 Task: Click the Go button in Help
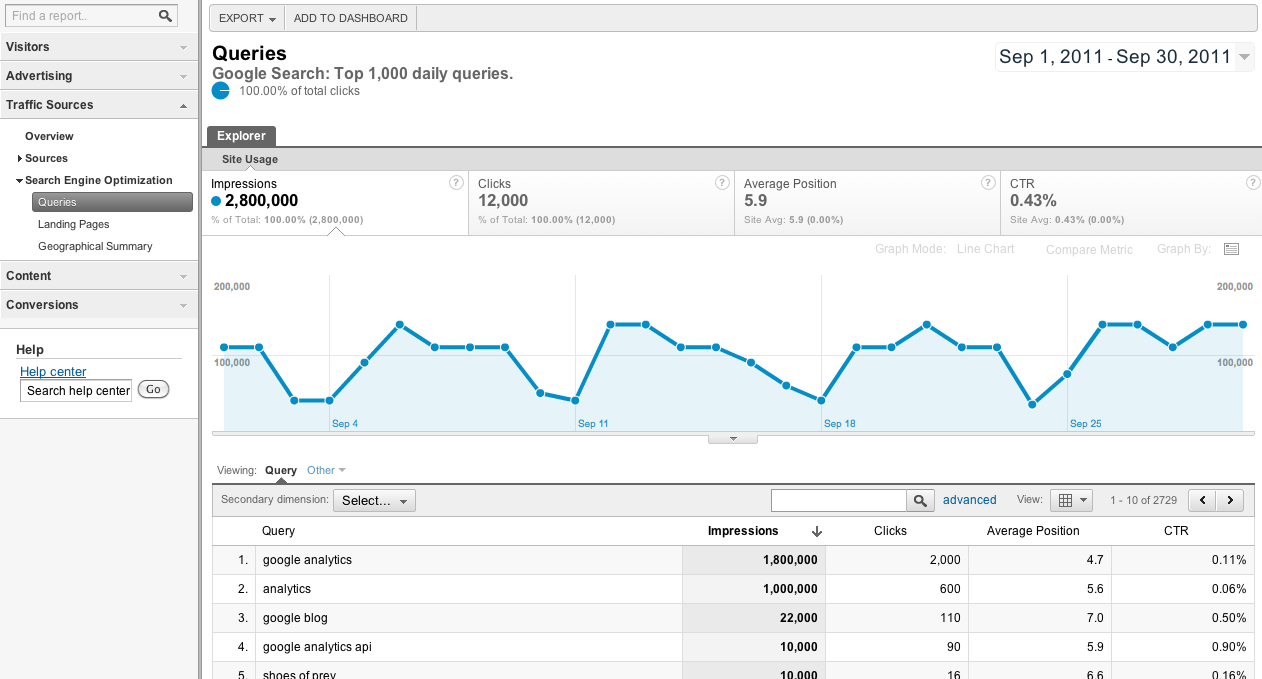tap(153, 390)
